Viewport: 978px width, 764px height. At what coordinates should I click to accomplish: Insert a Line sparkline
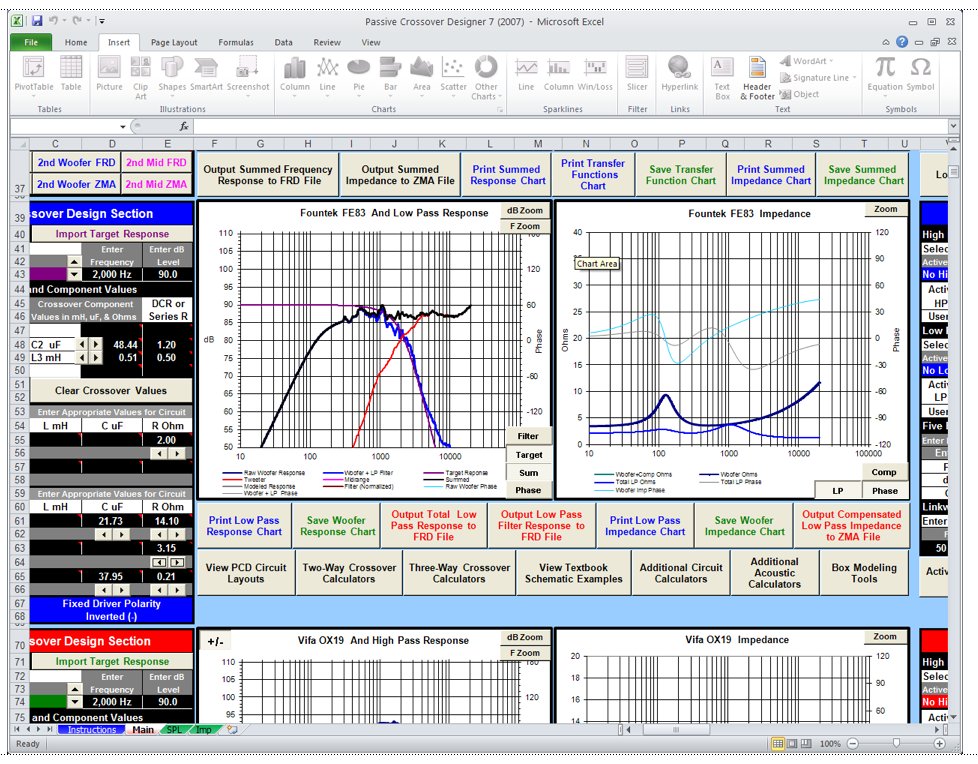[526, 74]
